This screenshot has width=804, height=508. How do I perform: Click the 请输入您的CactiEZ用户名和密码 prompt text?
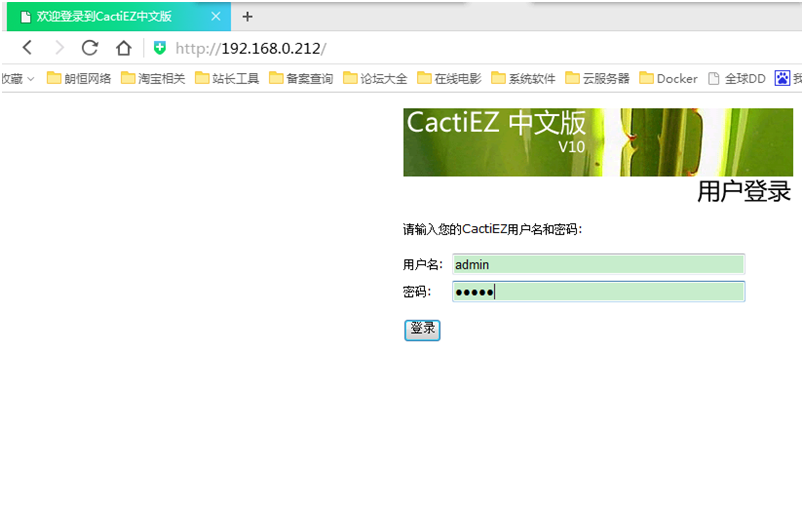(x=492, y=229)
